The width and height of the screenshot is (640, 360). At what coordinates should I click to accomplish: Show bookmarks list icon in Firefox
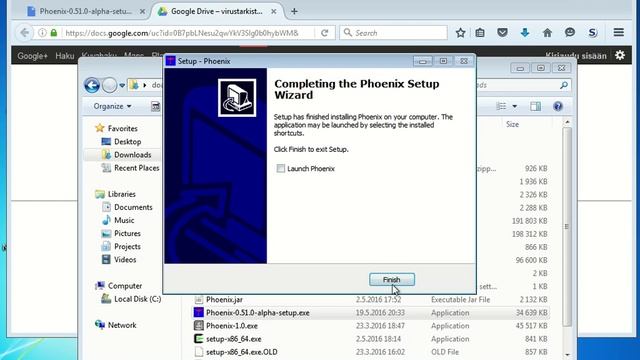click(480, 33)
